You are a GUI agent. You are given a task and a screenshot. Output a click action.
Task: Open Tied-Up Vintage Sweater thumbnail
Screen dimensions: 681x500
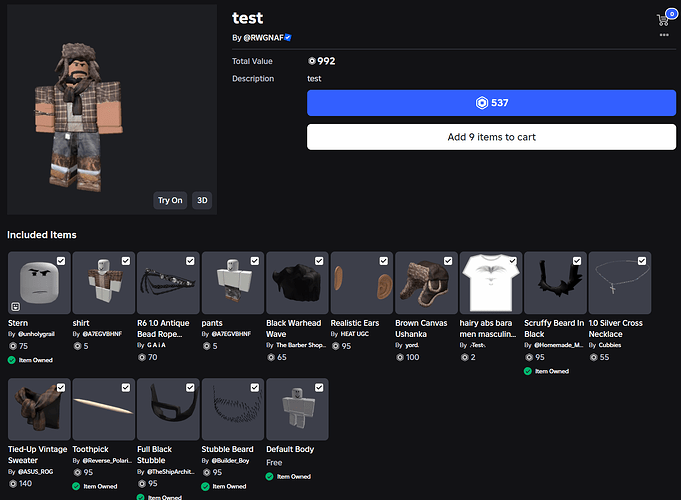coord(39,409)
